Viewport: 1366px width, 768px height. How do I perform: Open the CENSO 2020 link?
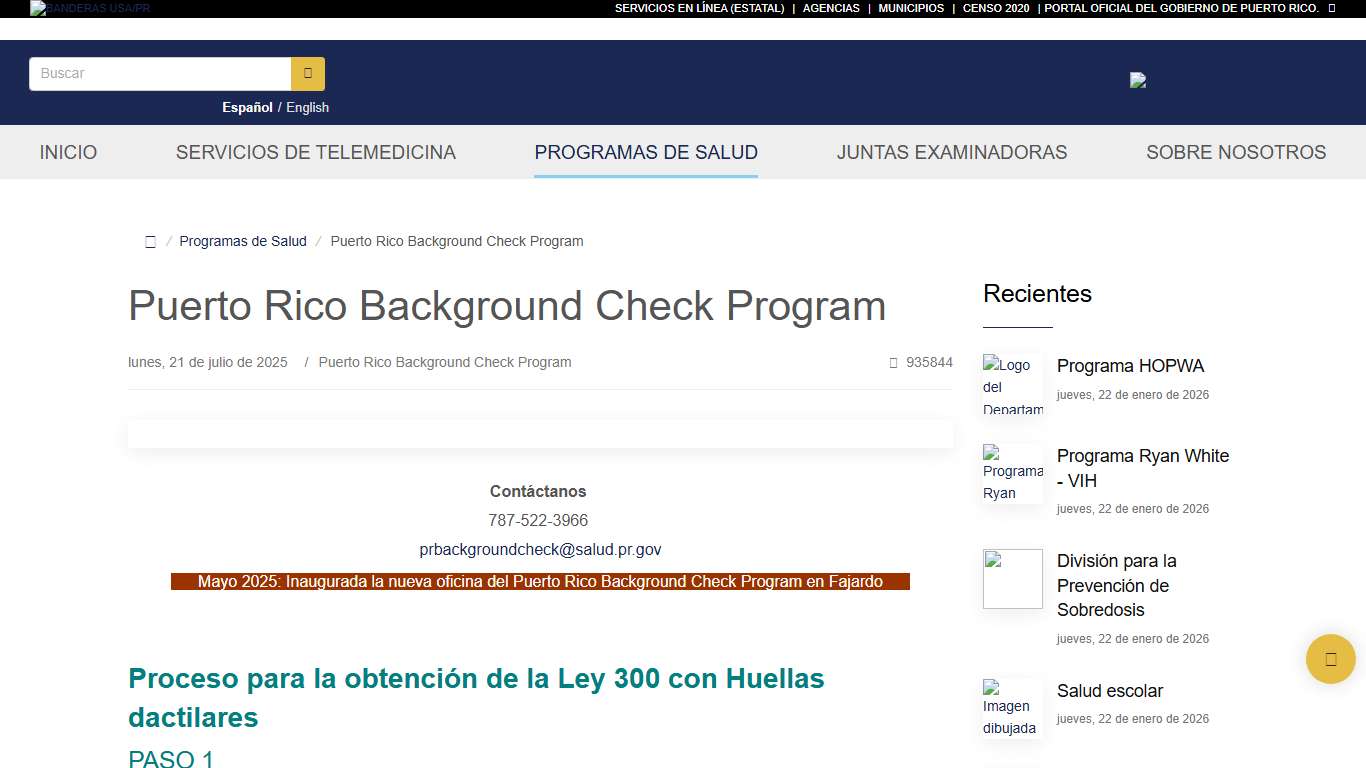(x=996, y=8)
